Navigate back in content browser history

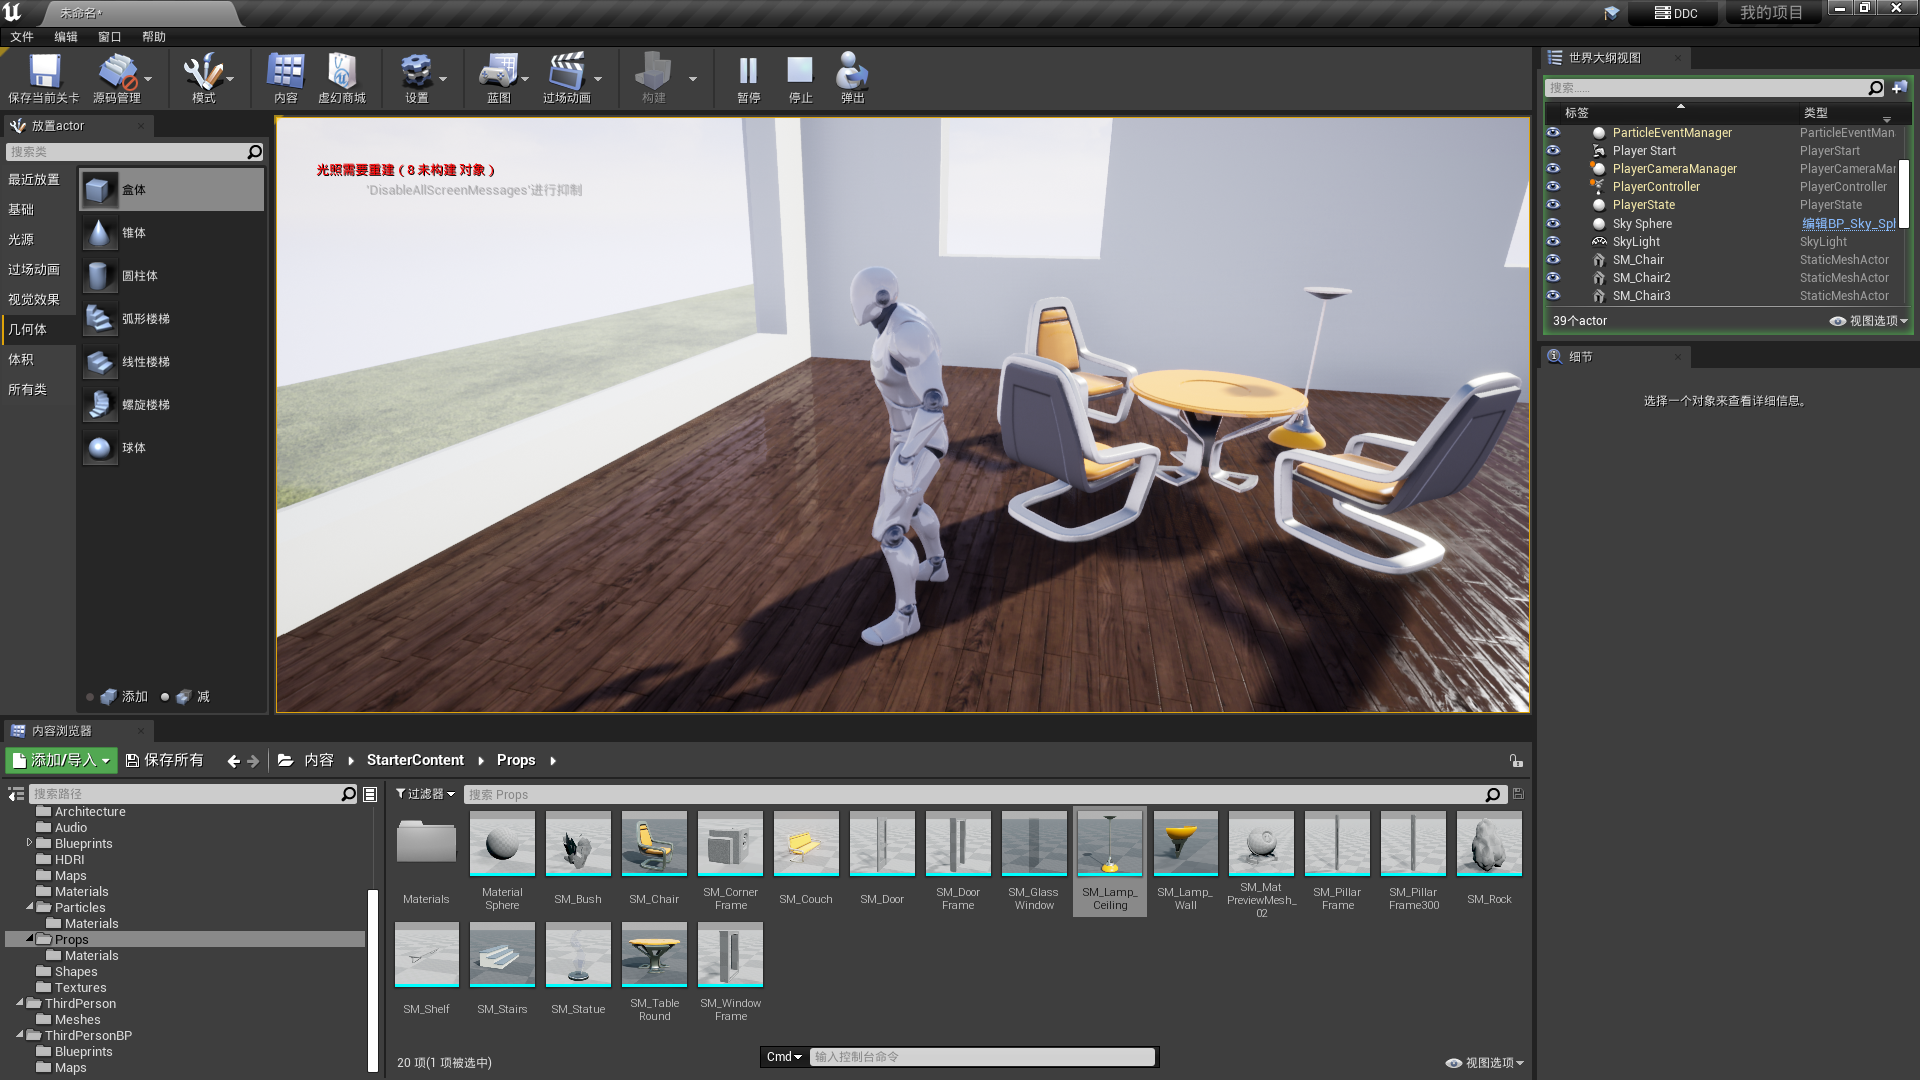233,761
